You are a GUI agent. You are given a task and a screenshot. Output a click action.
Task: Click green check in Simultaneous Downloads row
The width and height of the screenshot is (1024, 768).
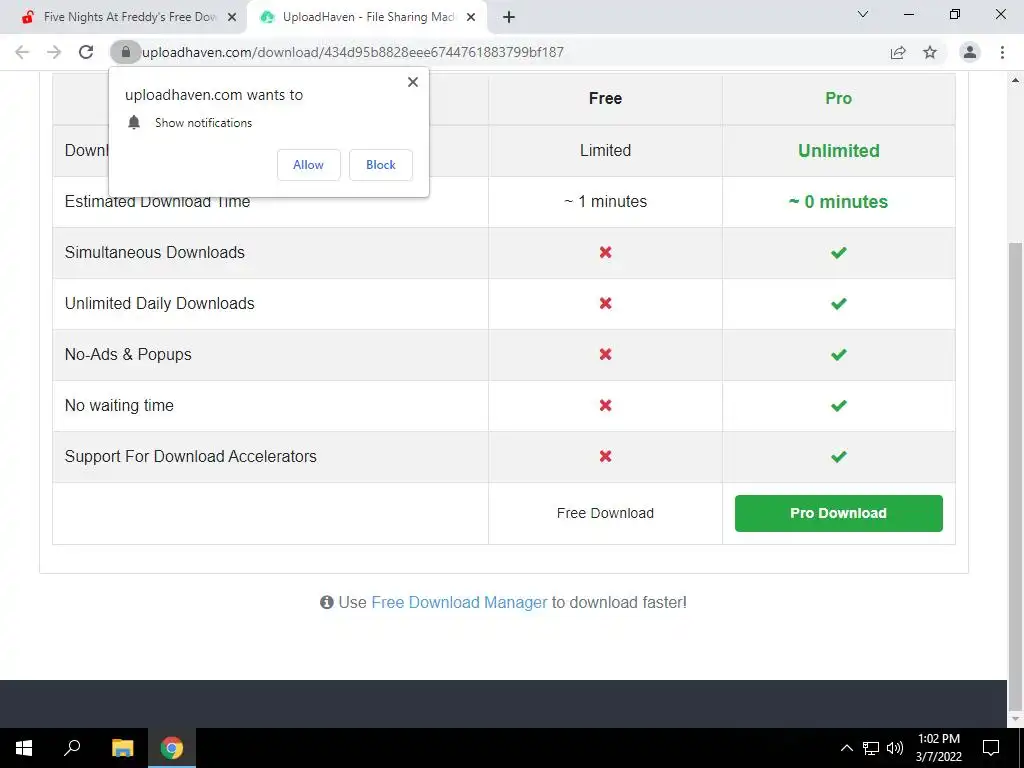(839, 252)
